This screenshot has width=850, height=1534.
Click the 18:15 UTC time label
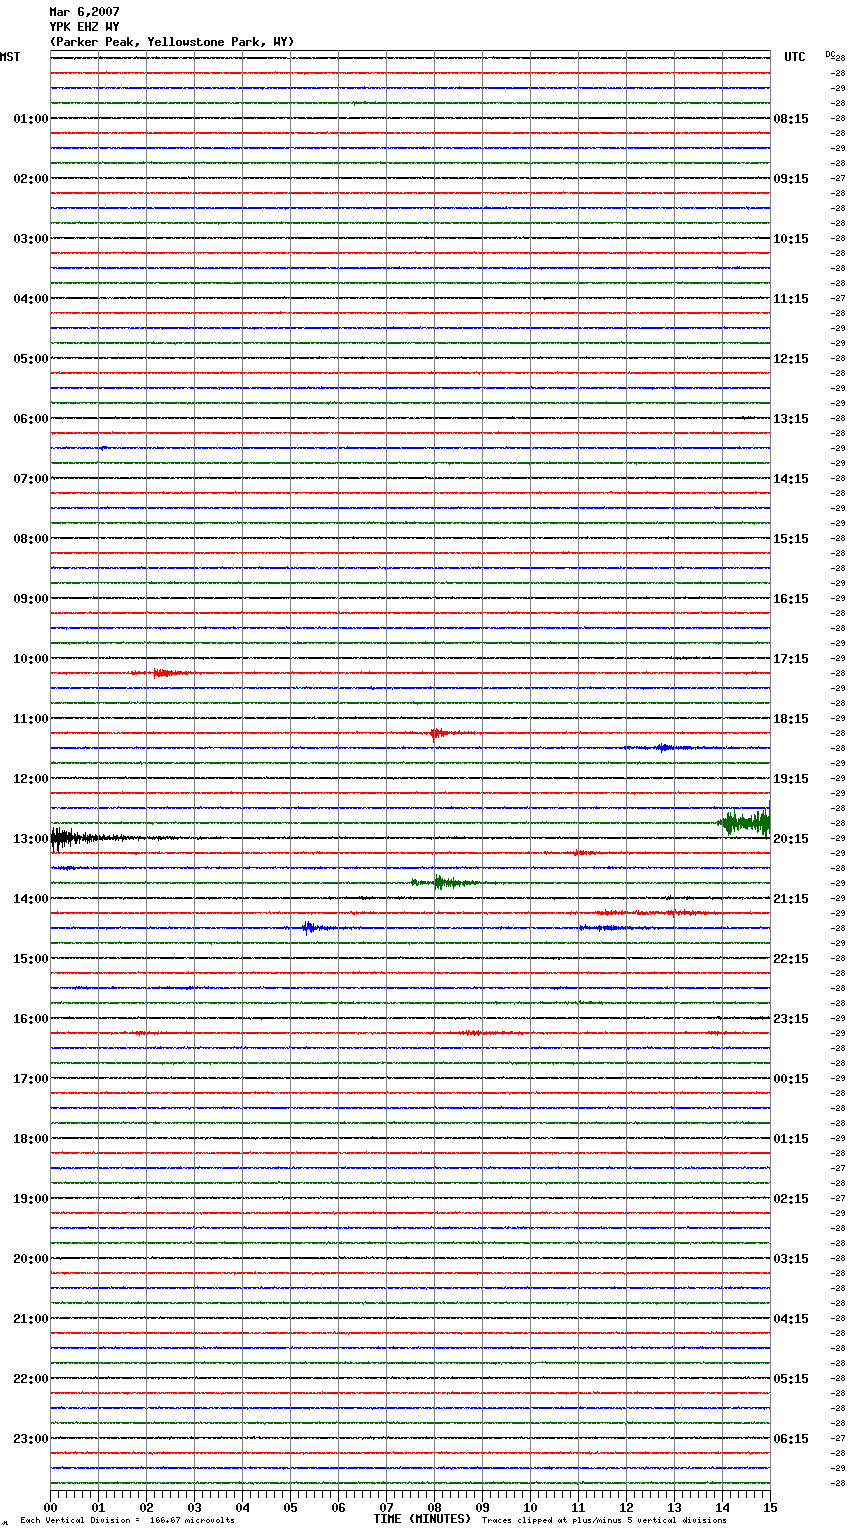tap(791, 719)
